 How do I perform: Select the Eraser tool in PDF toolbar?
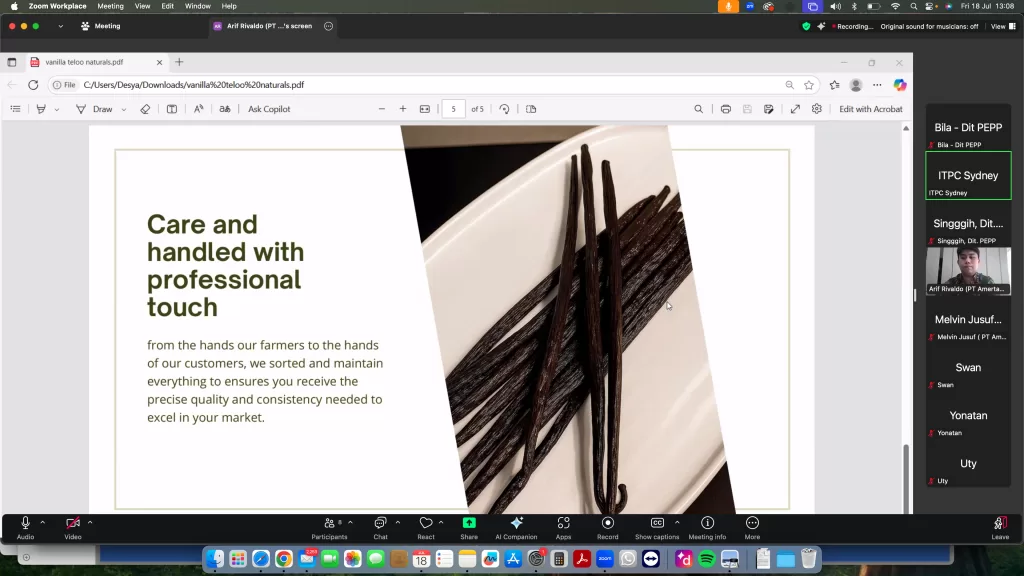[x=145, y=109]
